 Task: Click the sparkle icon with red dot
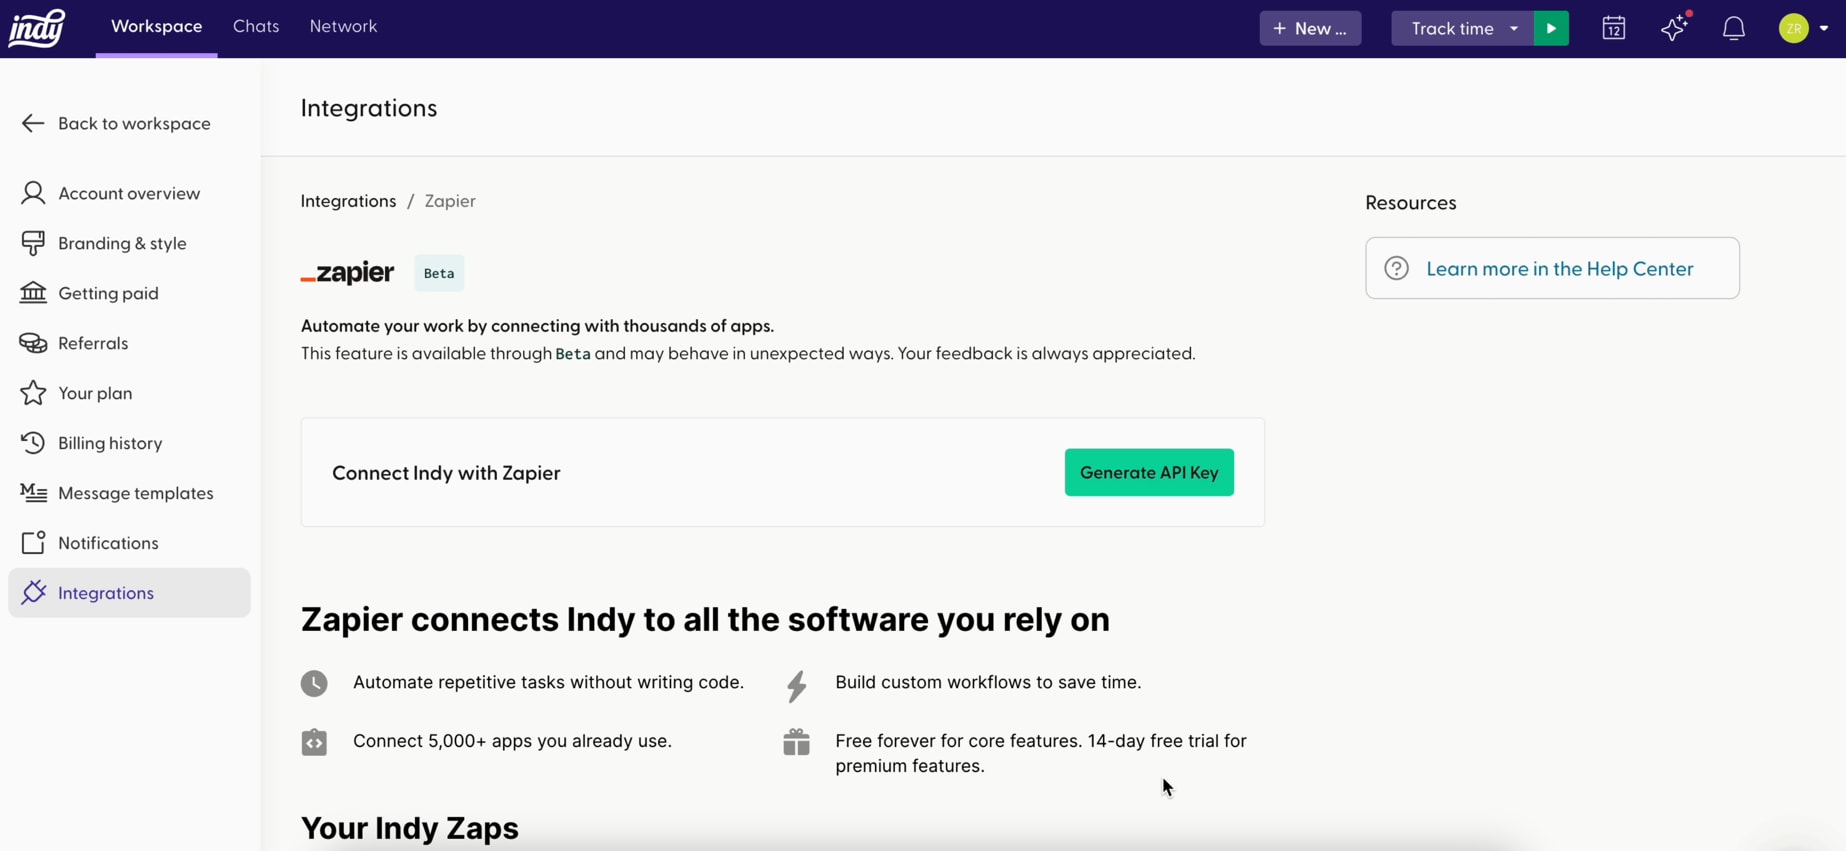click(x=1675, y=27)
